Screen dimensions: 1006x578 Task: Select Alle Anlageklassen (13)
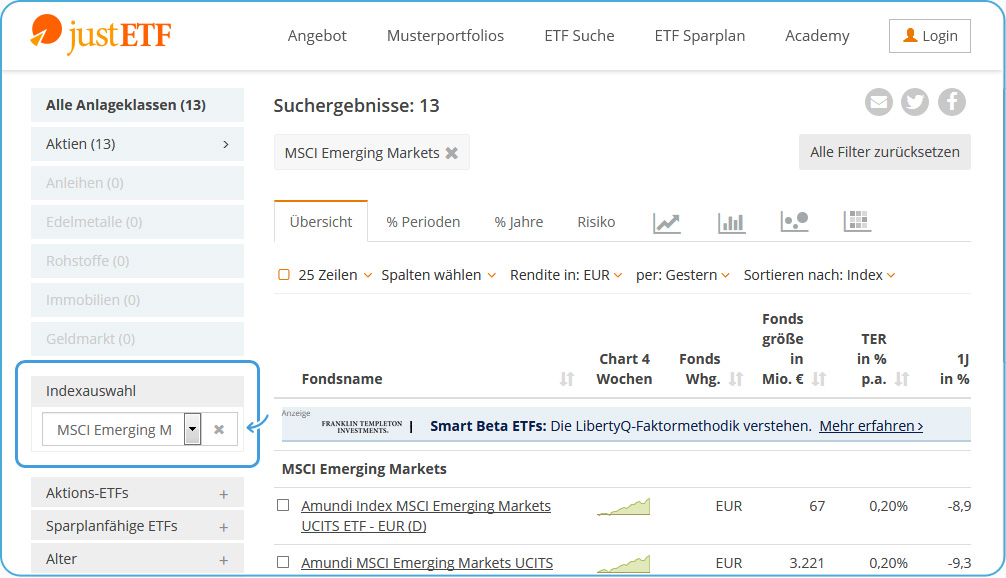click(137, 105)
